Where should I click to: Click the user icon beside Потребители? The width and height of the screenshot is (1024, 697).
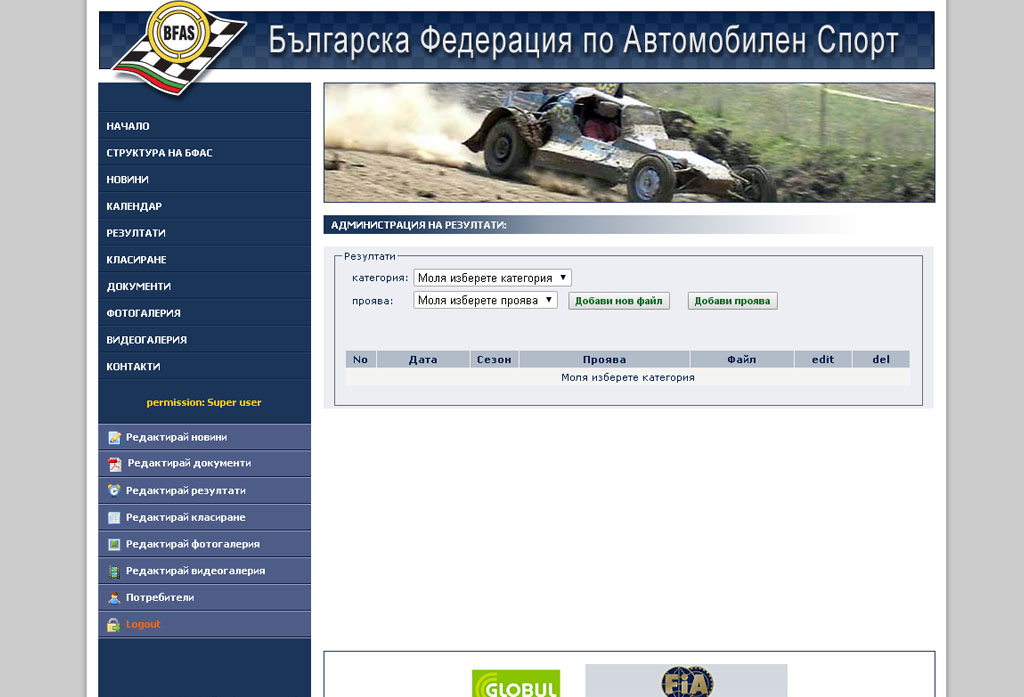(x=114, y=598)
